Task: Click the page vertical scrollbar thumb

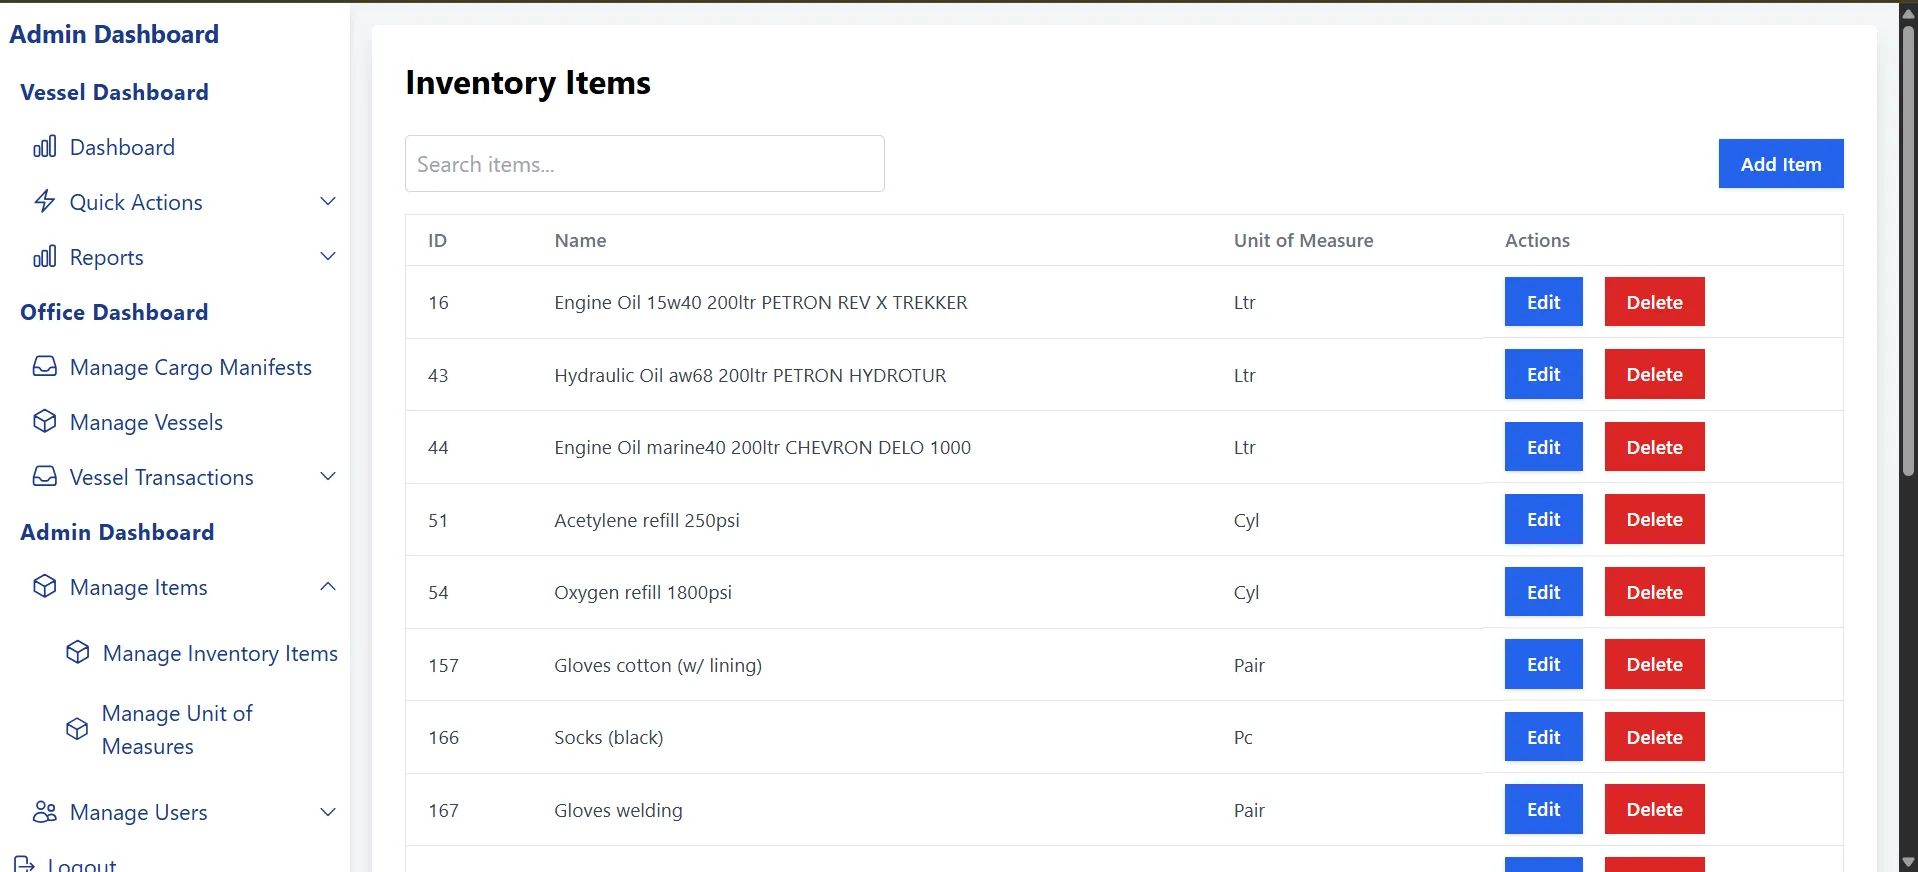Action: (x=1908, y=250)
